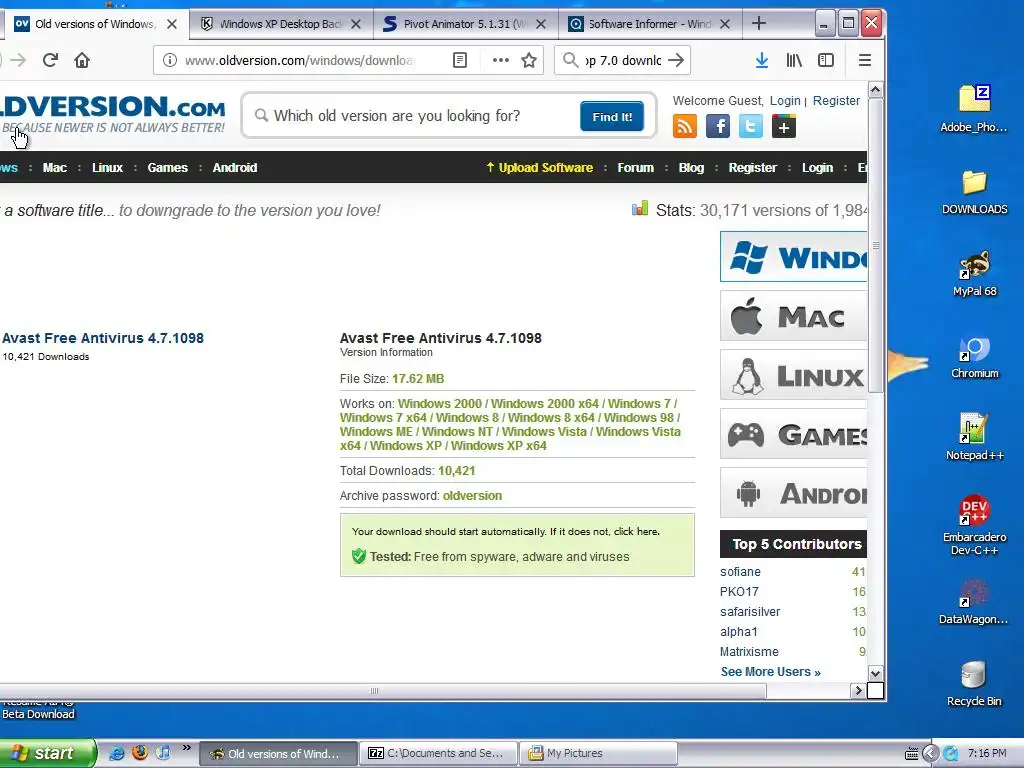
Task: Click the Upload Software link
Action: pos(539,168)
